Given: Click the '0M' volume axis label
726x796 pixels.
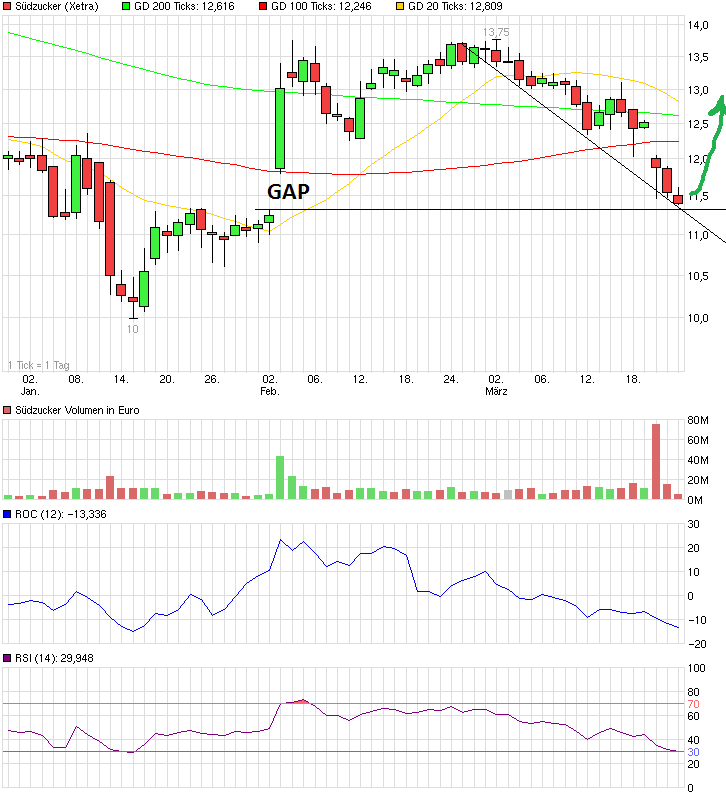Looking at the screenshot, I should coord(695,500).
